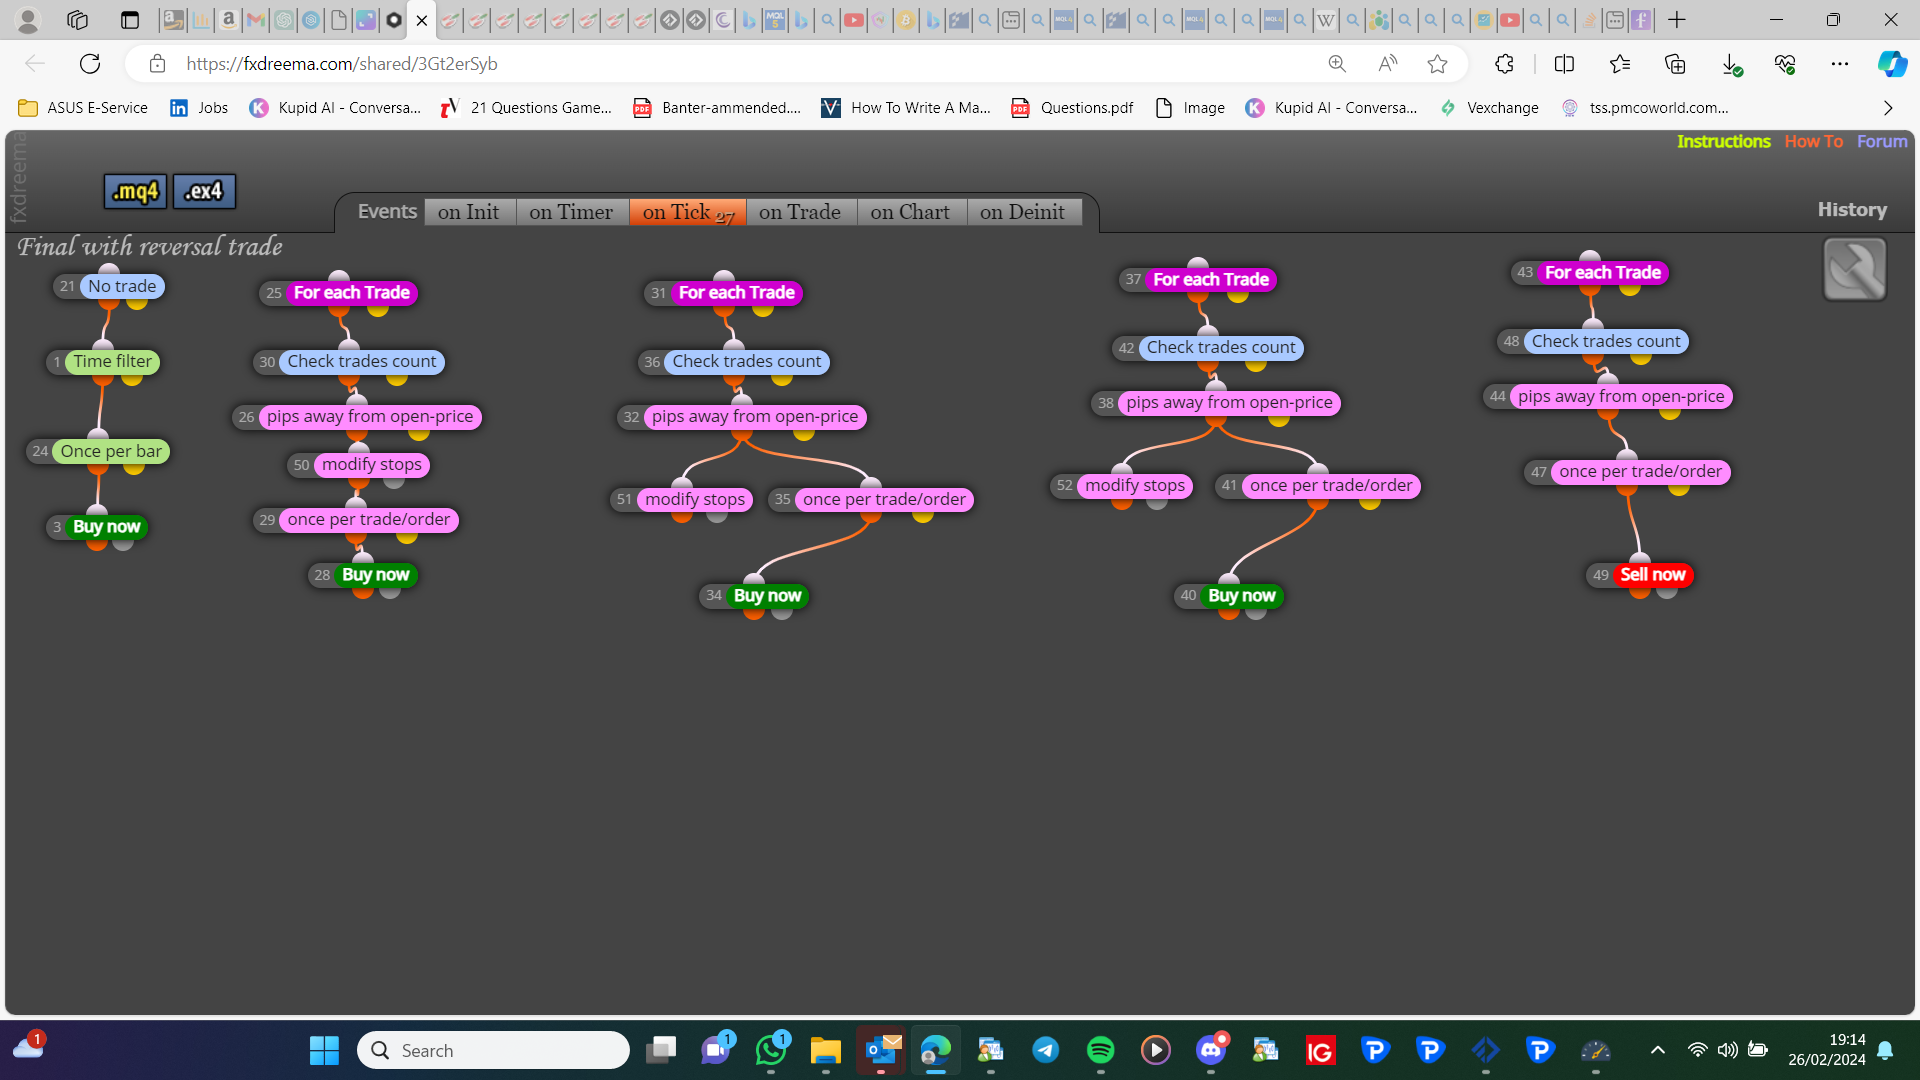
Task: Show hidden system tray icons
Action: click(1657, 1050)
